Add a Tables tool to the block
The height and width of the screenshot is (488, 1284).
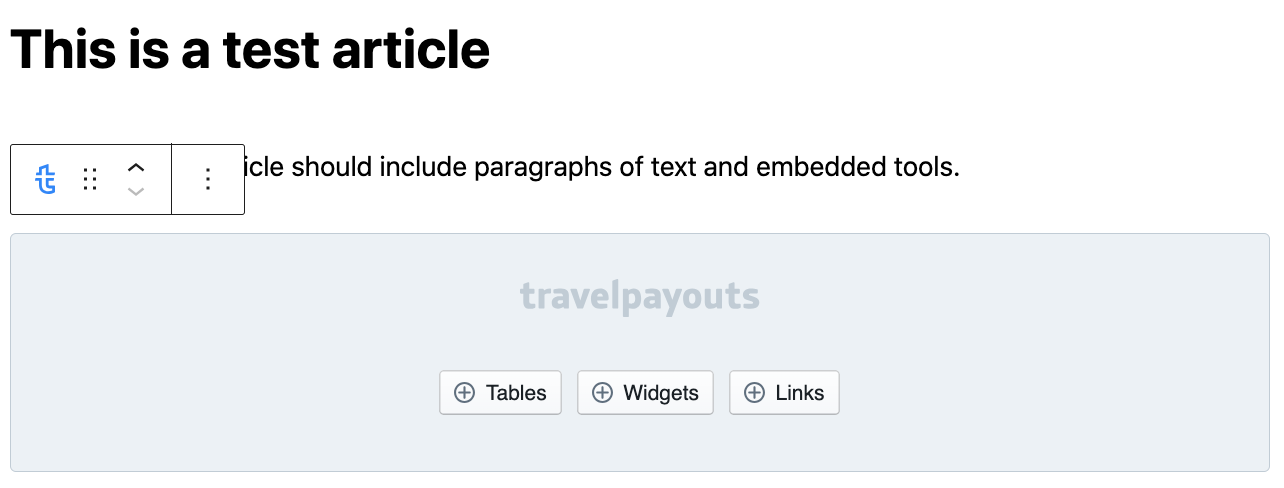(500, 393)
